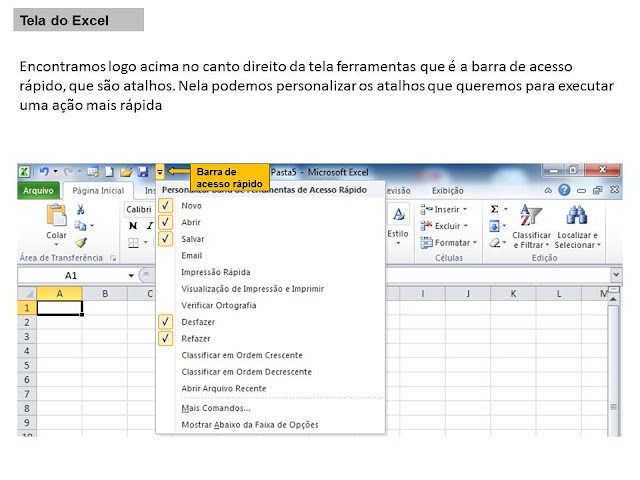Uncheck Abrir in quick access menu
Image resolution: width=640 pixels, height=480 pixels.
tap(165, 222)
